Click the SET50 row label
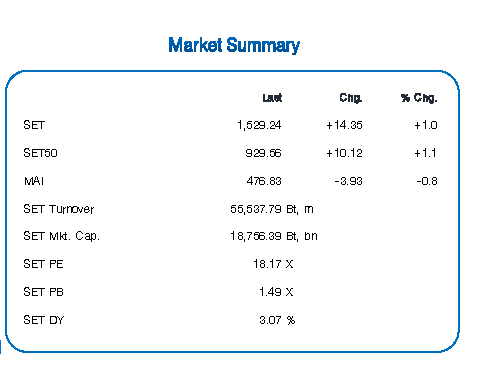This screenshot has width=480, height=368. point(40,153)
